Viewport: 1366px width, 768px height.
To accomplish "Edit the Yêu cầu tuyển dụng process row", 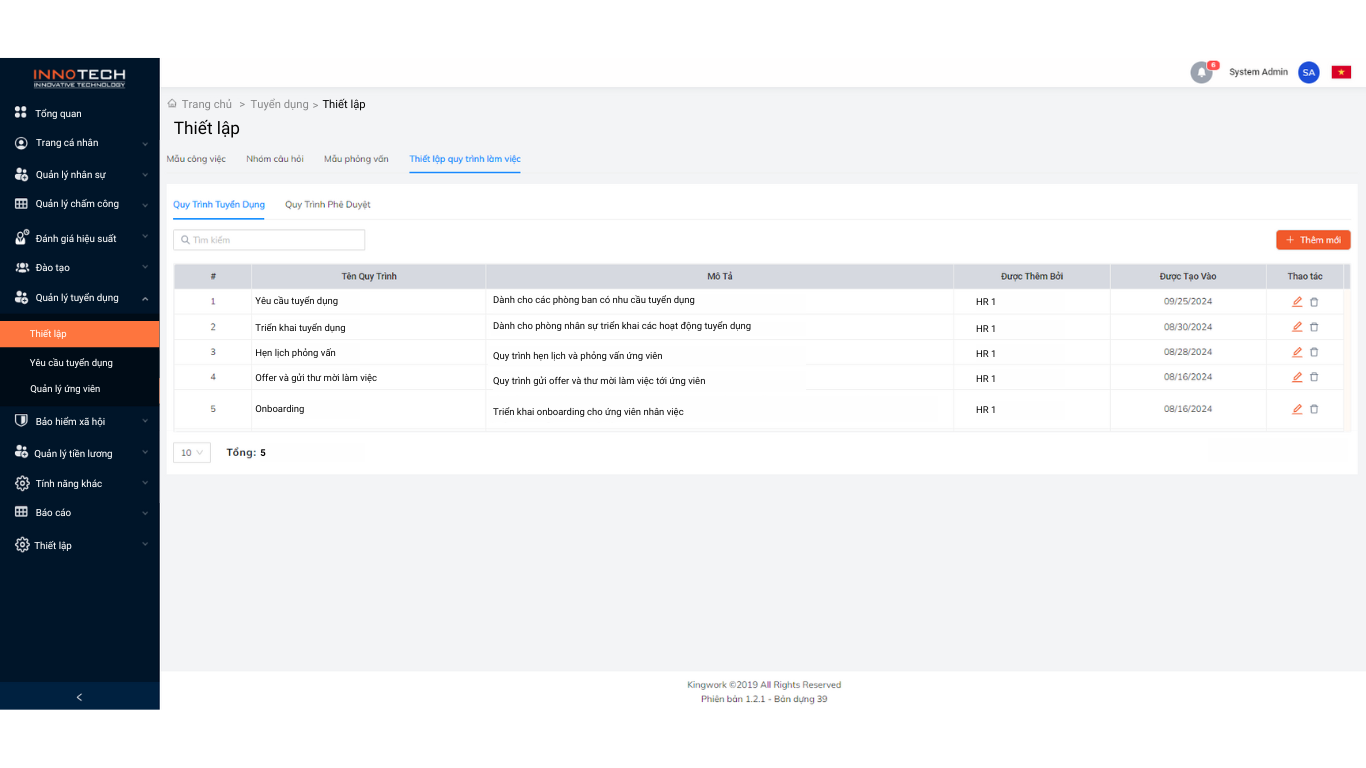I will tap(1297, 301).
